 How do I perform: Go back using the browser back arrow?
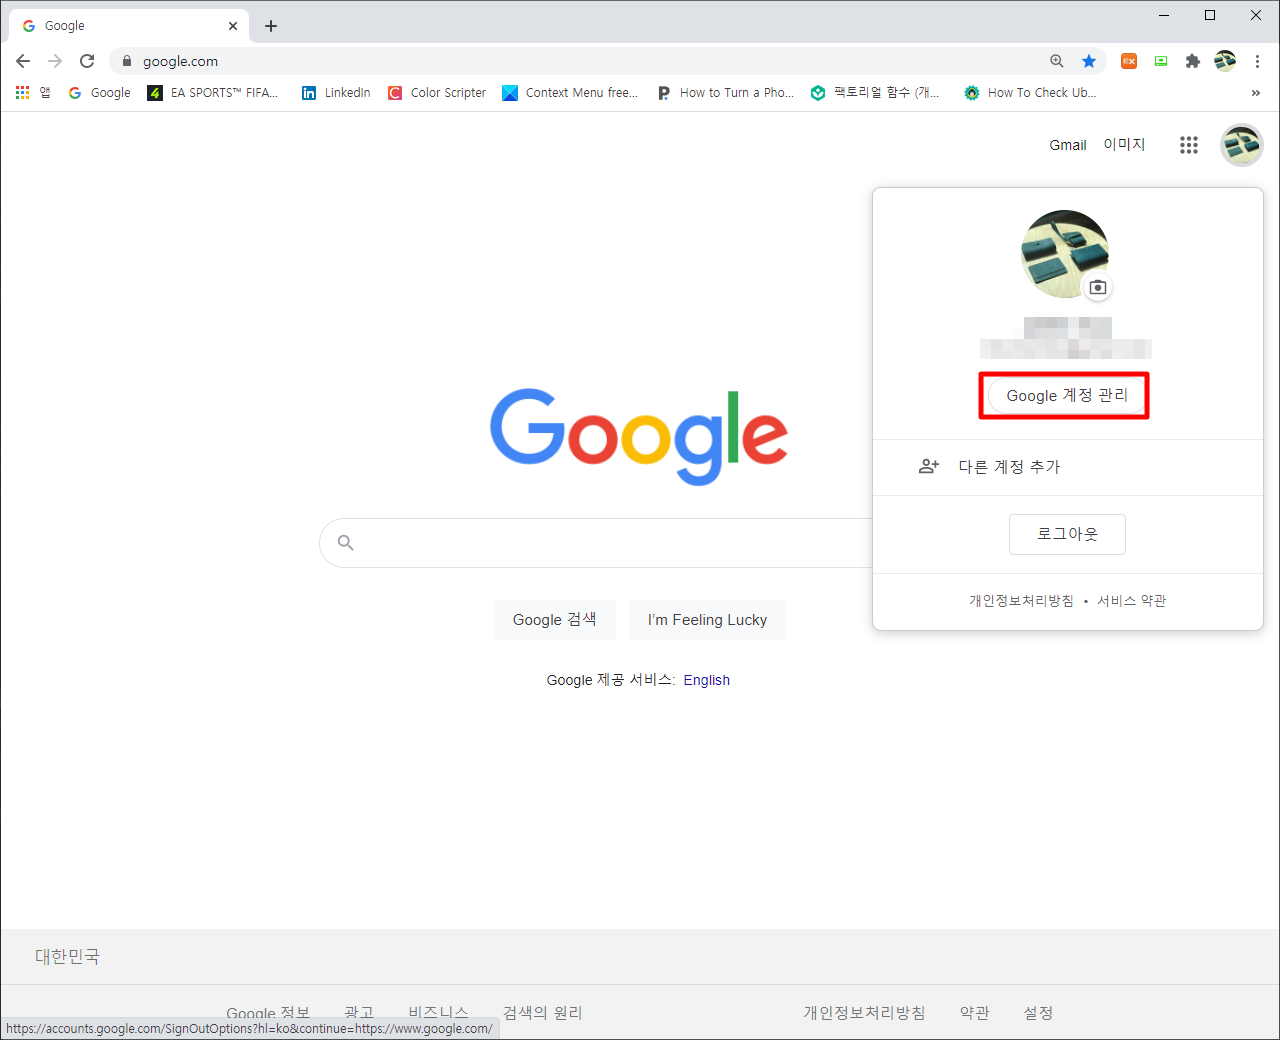23,61
